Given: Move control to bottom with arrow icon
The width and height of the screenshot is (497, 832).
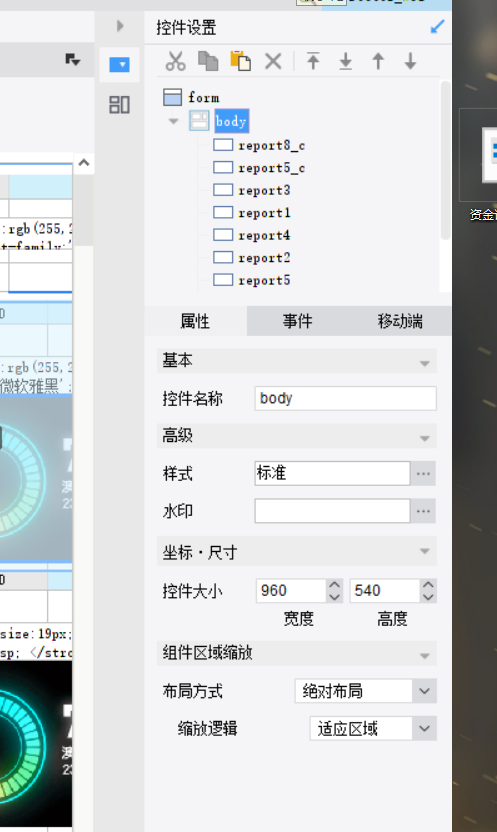Looking at the screenshot, I should click(x=346, y=61).
